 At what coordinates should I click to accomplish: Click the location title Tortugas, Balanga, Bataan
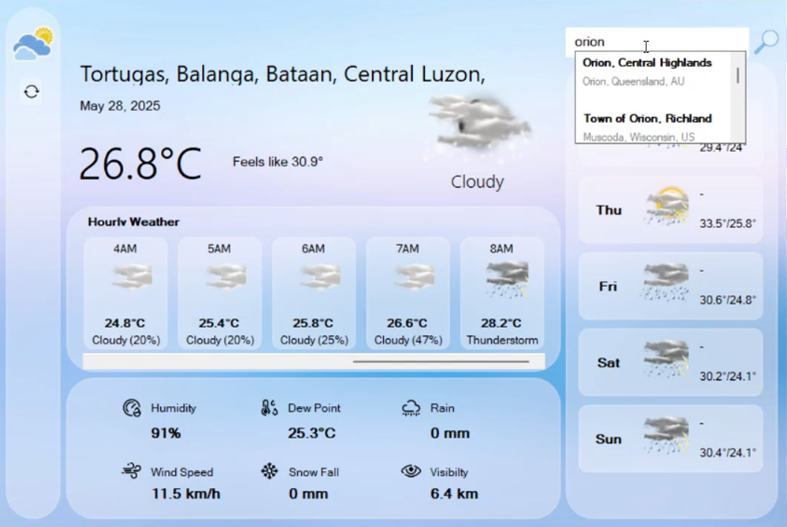pos(283,74)
